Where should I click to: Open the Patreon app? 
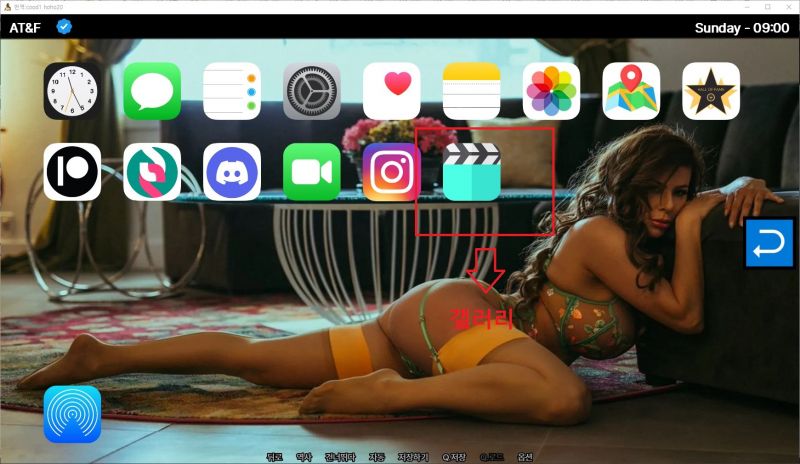click(x=72, y=172)
